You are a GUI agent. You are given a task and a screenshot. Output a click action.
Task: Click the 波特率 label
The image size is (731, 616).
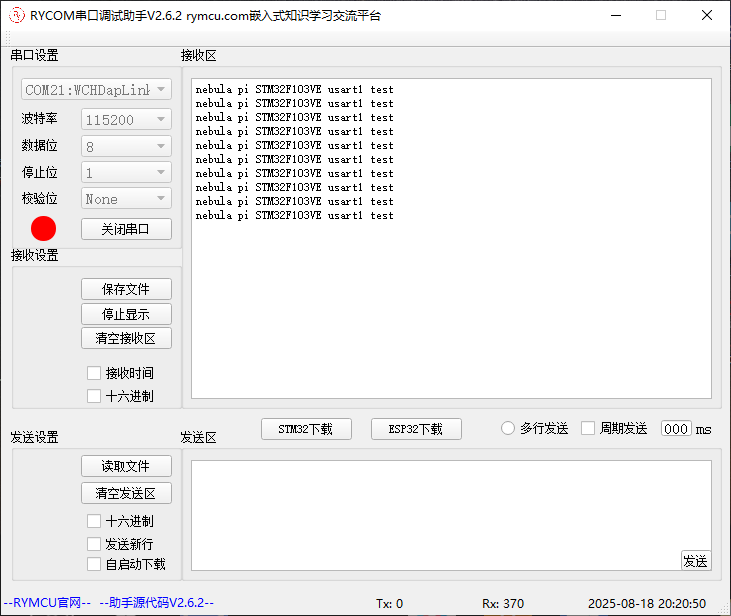pos(40,118)
